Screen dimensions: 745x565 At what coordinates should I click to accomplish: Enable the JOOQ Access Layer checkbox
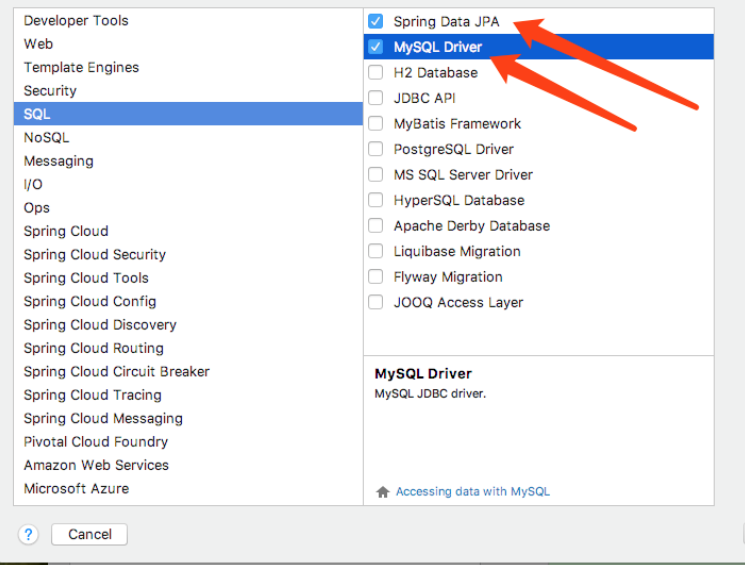pos(375,302)
